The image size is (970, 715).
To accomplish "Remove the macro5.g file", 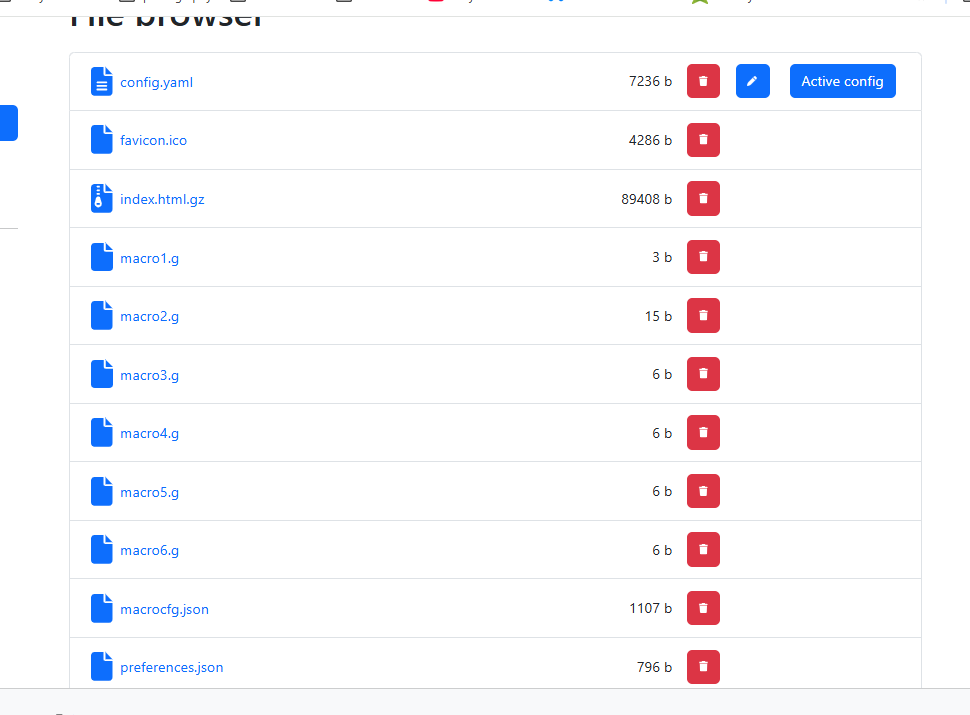I will [703, 491].
